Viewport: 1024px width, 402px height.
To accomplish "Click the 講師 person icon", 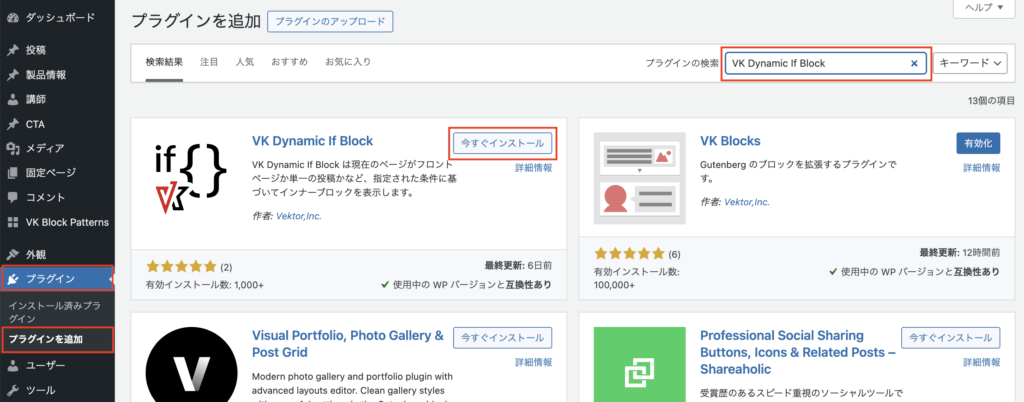I will coord(12,100).
